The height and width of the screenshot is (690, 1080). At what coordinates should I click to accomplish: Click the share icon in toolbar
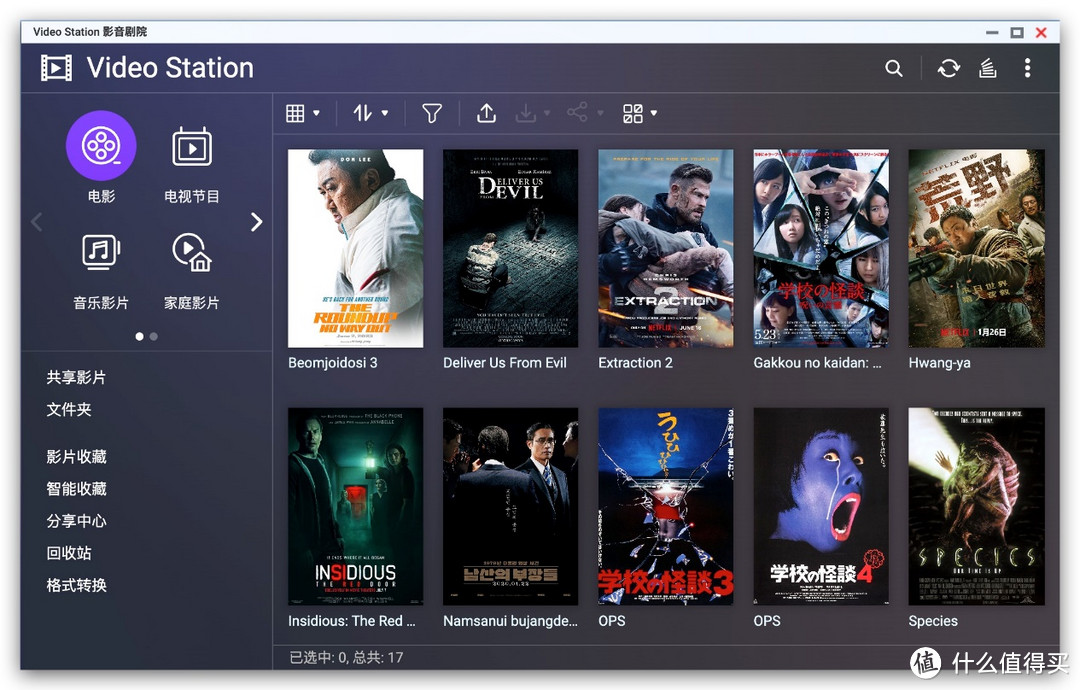pos(577,112)
